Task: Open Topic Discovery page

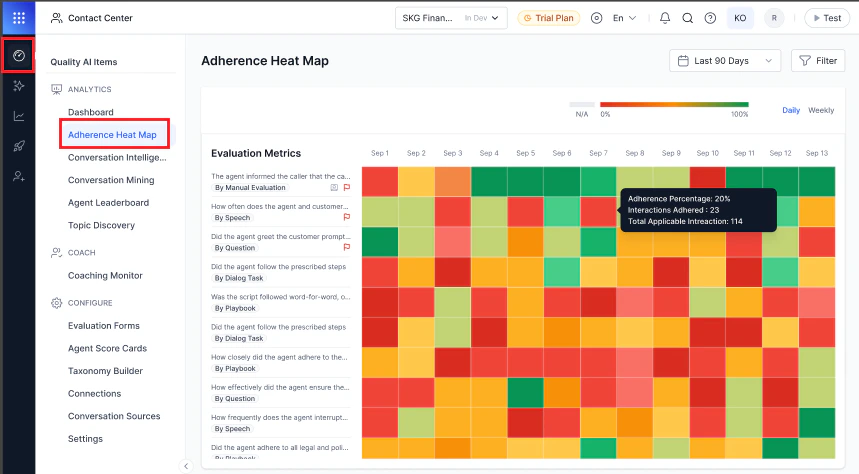Action: click(101, 225)
